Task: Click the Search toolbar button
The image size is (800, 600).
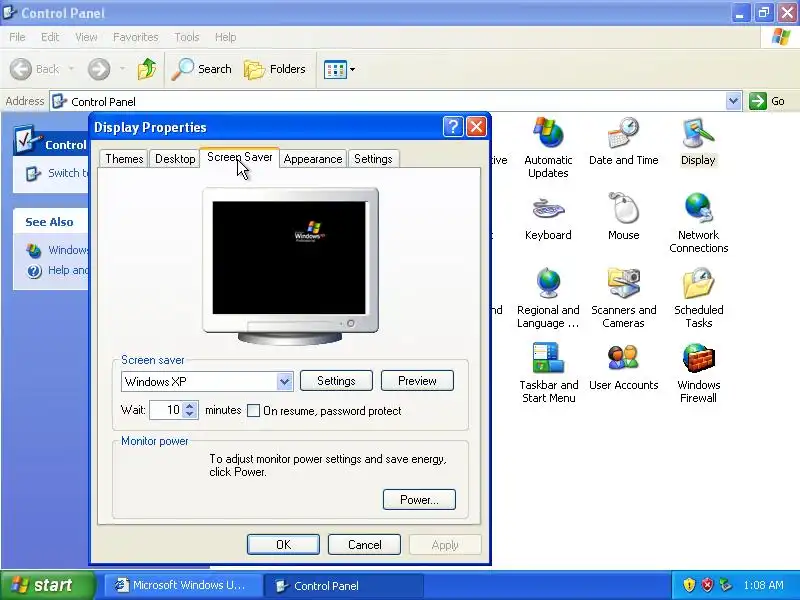Action: coord(202,69)
